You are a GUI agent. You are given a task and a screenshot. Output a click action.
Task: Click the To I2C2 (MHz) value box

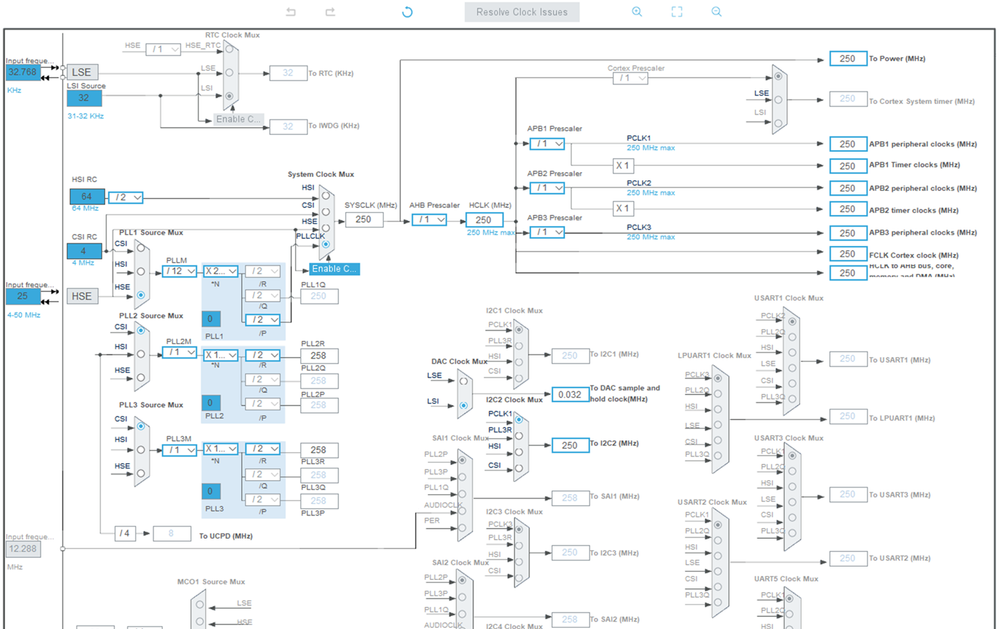pos(570,445)
